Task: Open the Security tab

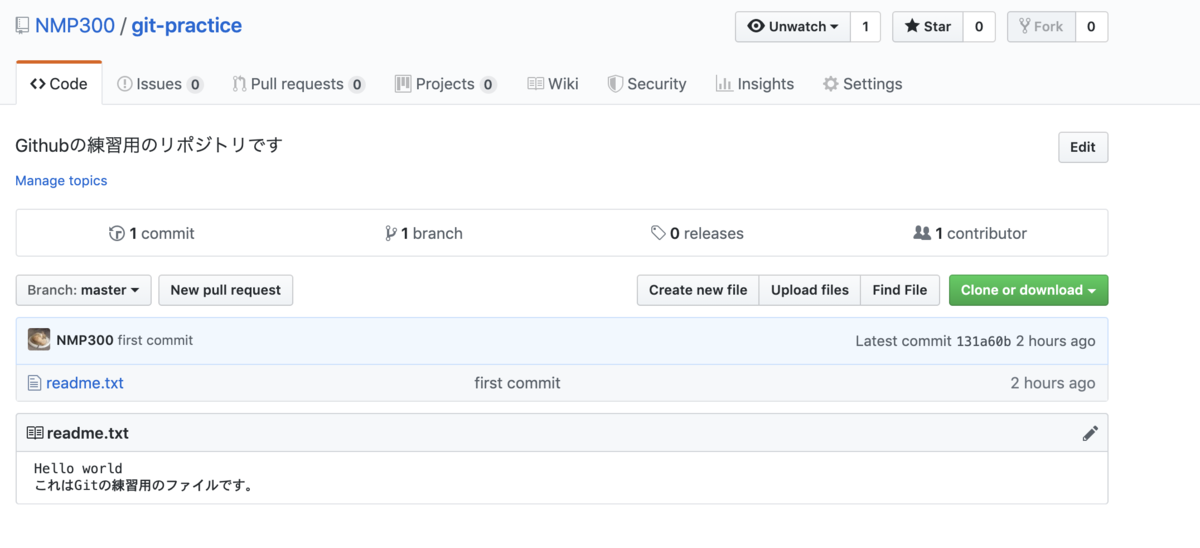Action: coord(647,84)
